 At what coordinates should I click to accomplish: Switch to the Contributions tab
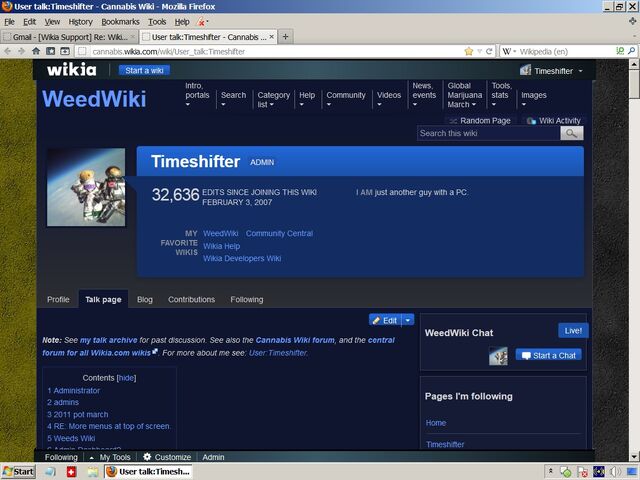[x=191, y=299]
